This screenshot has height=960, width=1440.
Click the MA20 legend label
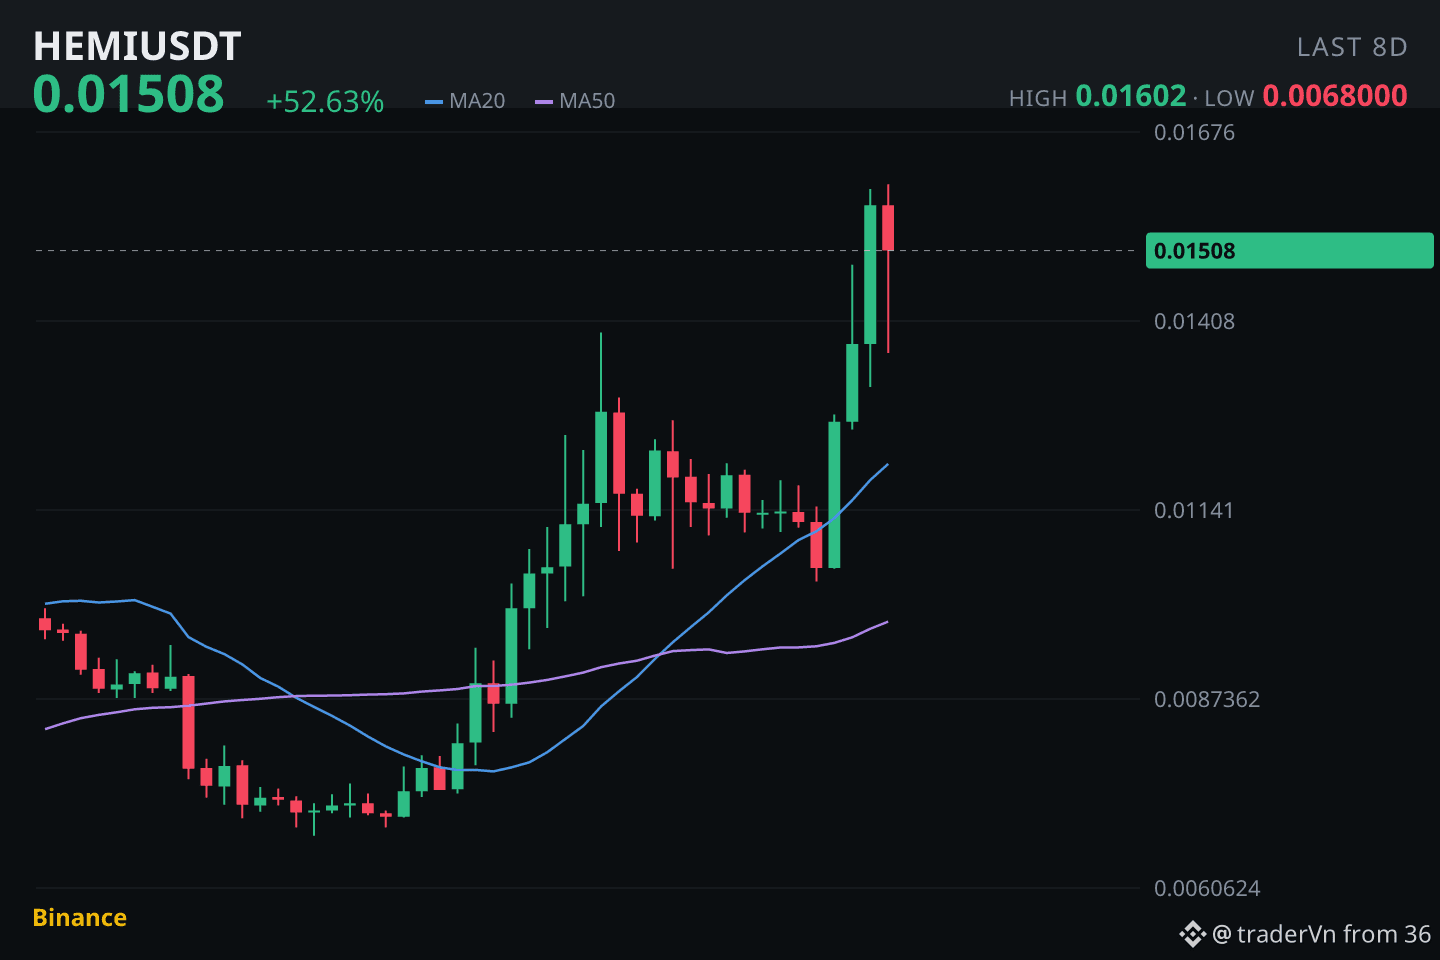tap(477, 101)
